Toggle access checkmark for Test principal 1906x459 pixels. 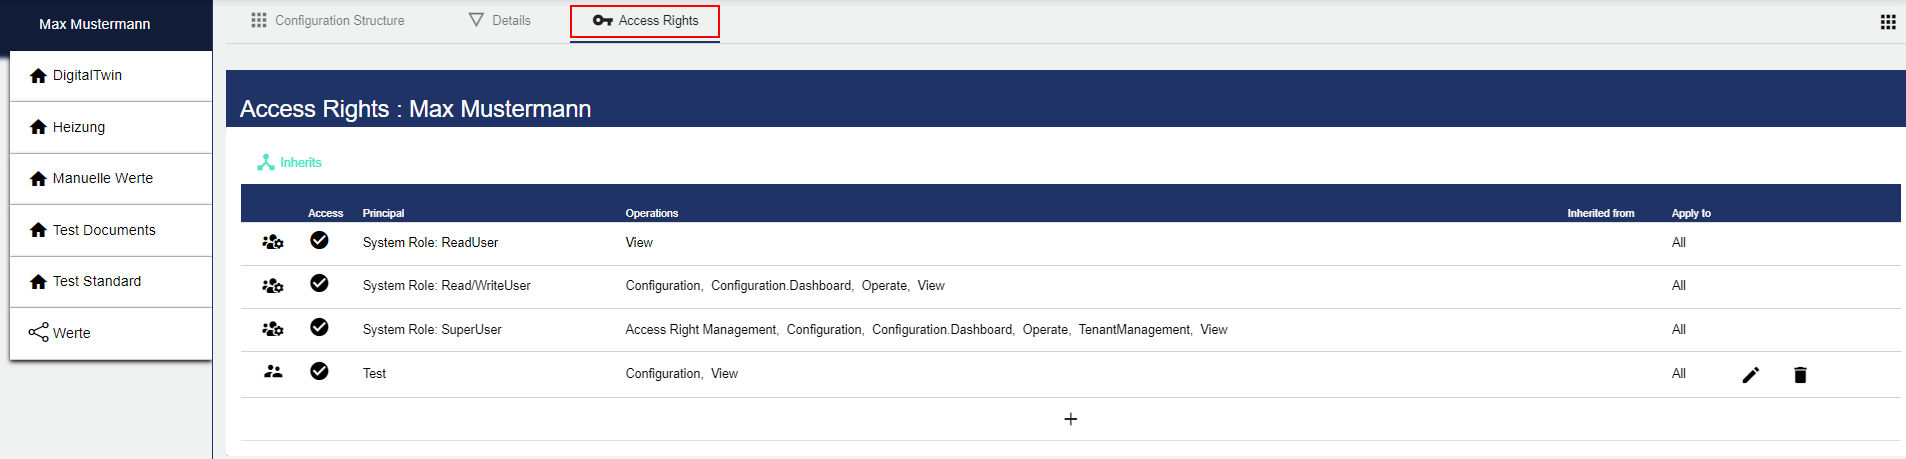(x=319, y=371)
